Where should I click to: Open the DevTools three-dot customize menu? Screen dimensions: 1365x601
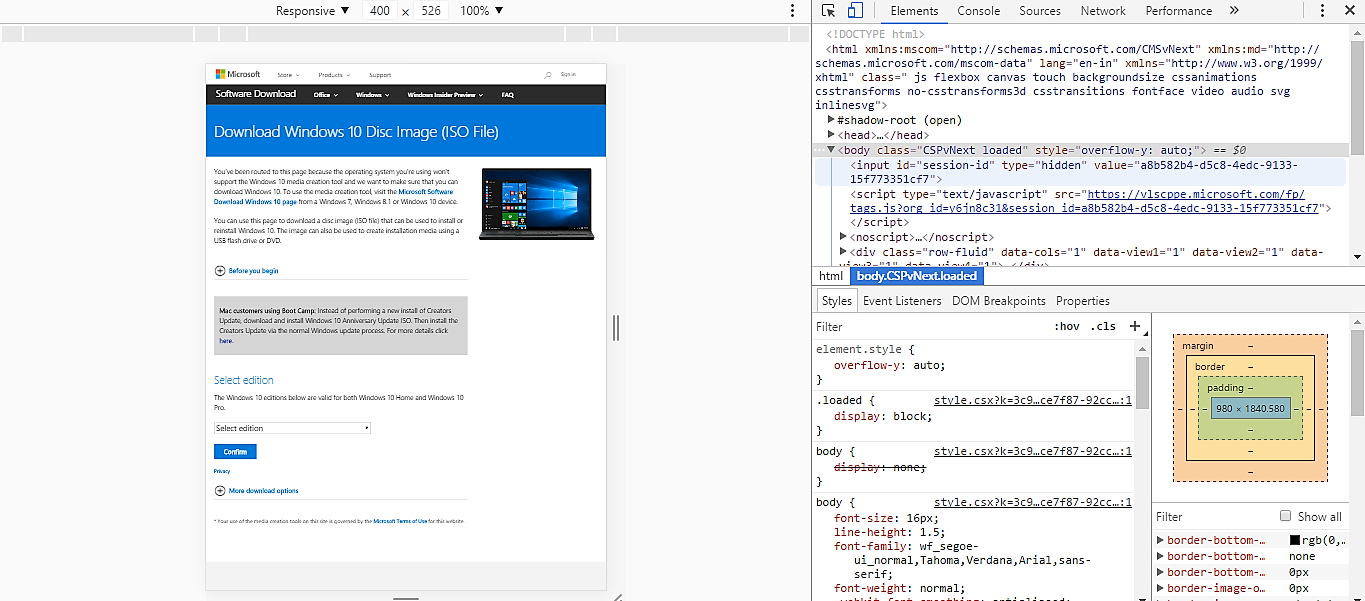point(1322,11)
